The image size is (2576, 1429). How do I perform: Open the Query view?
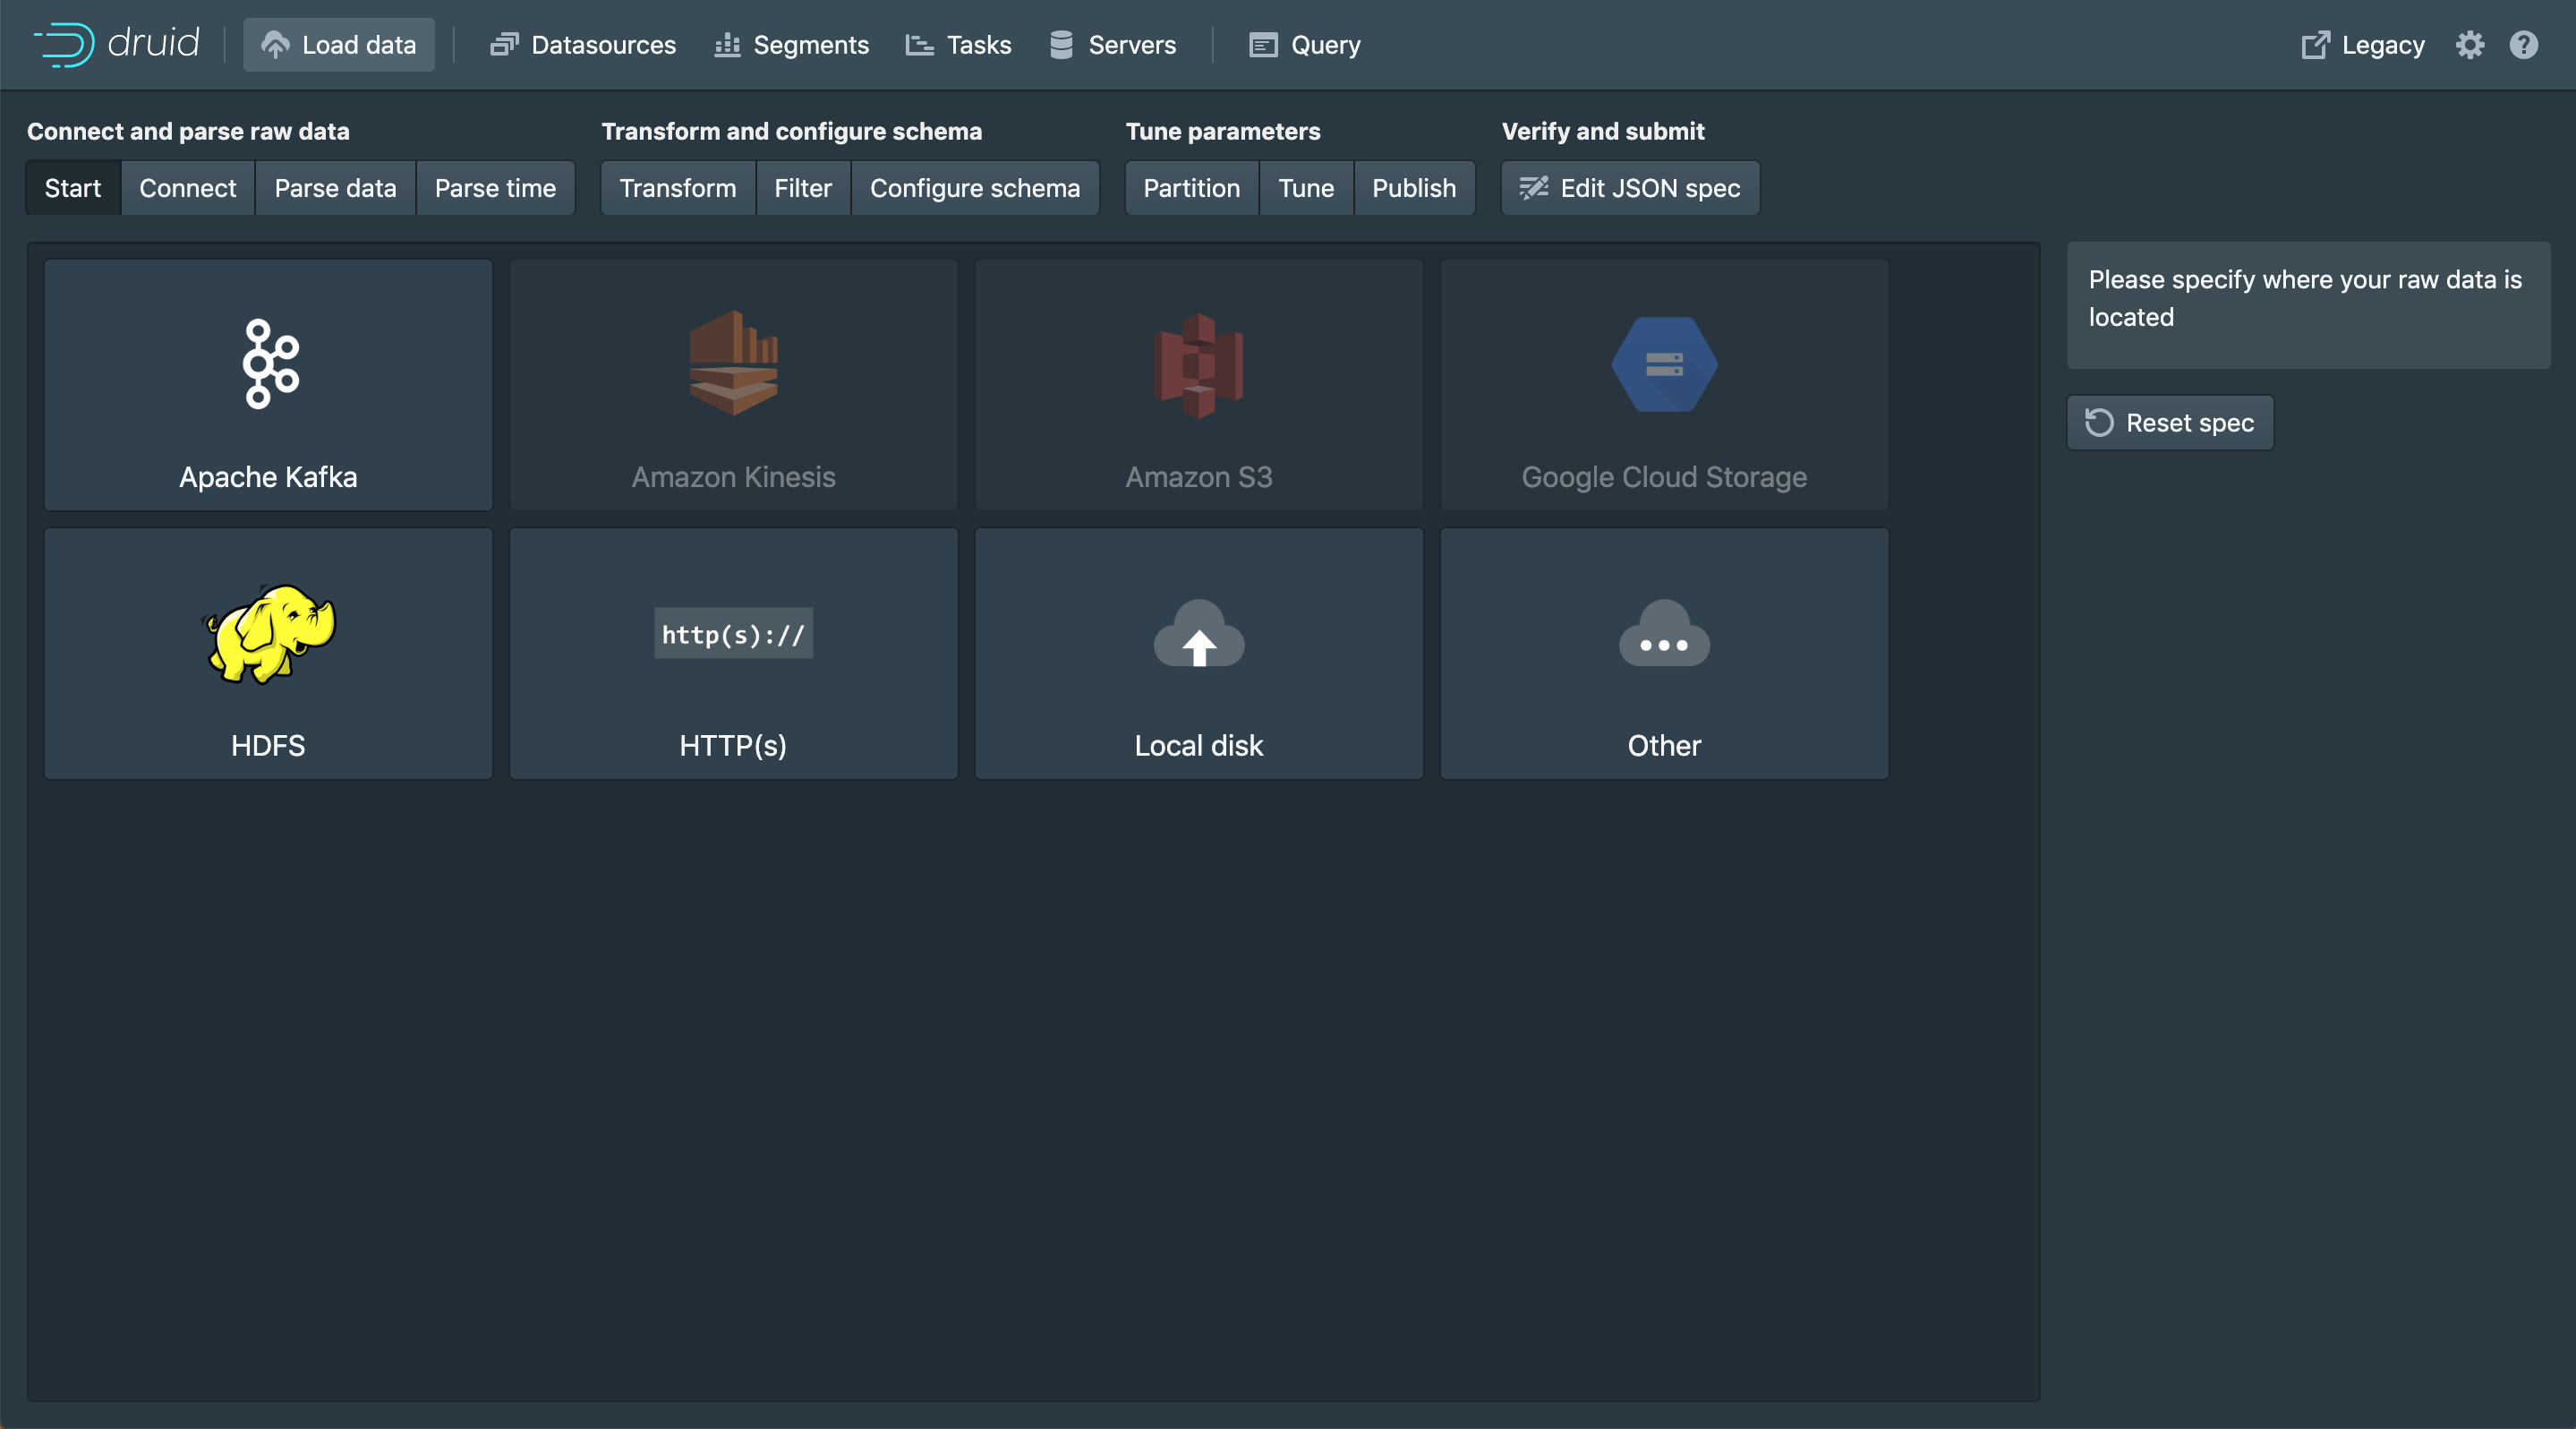1304,45
